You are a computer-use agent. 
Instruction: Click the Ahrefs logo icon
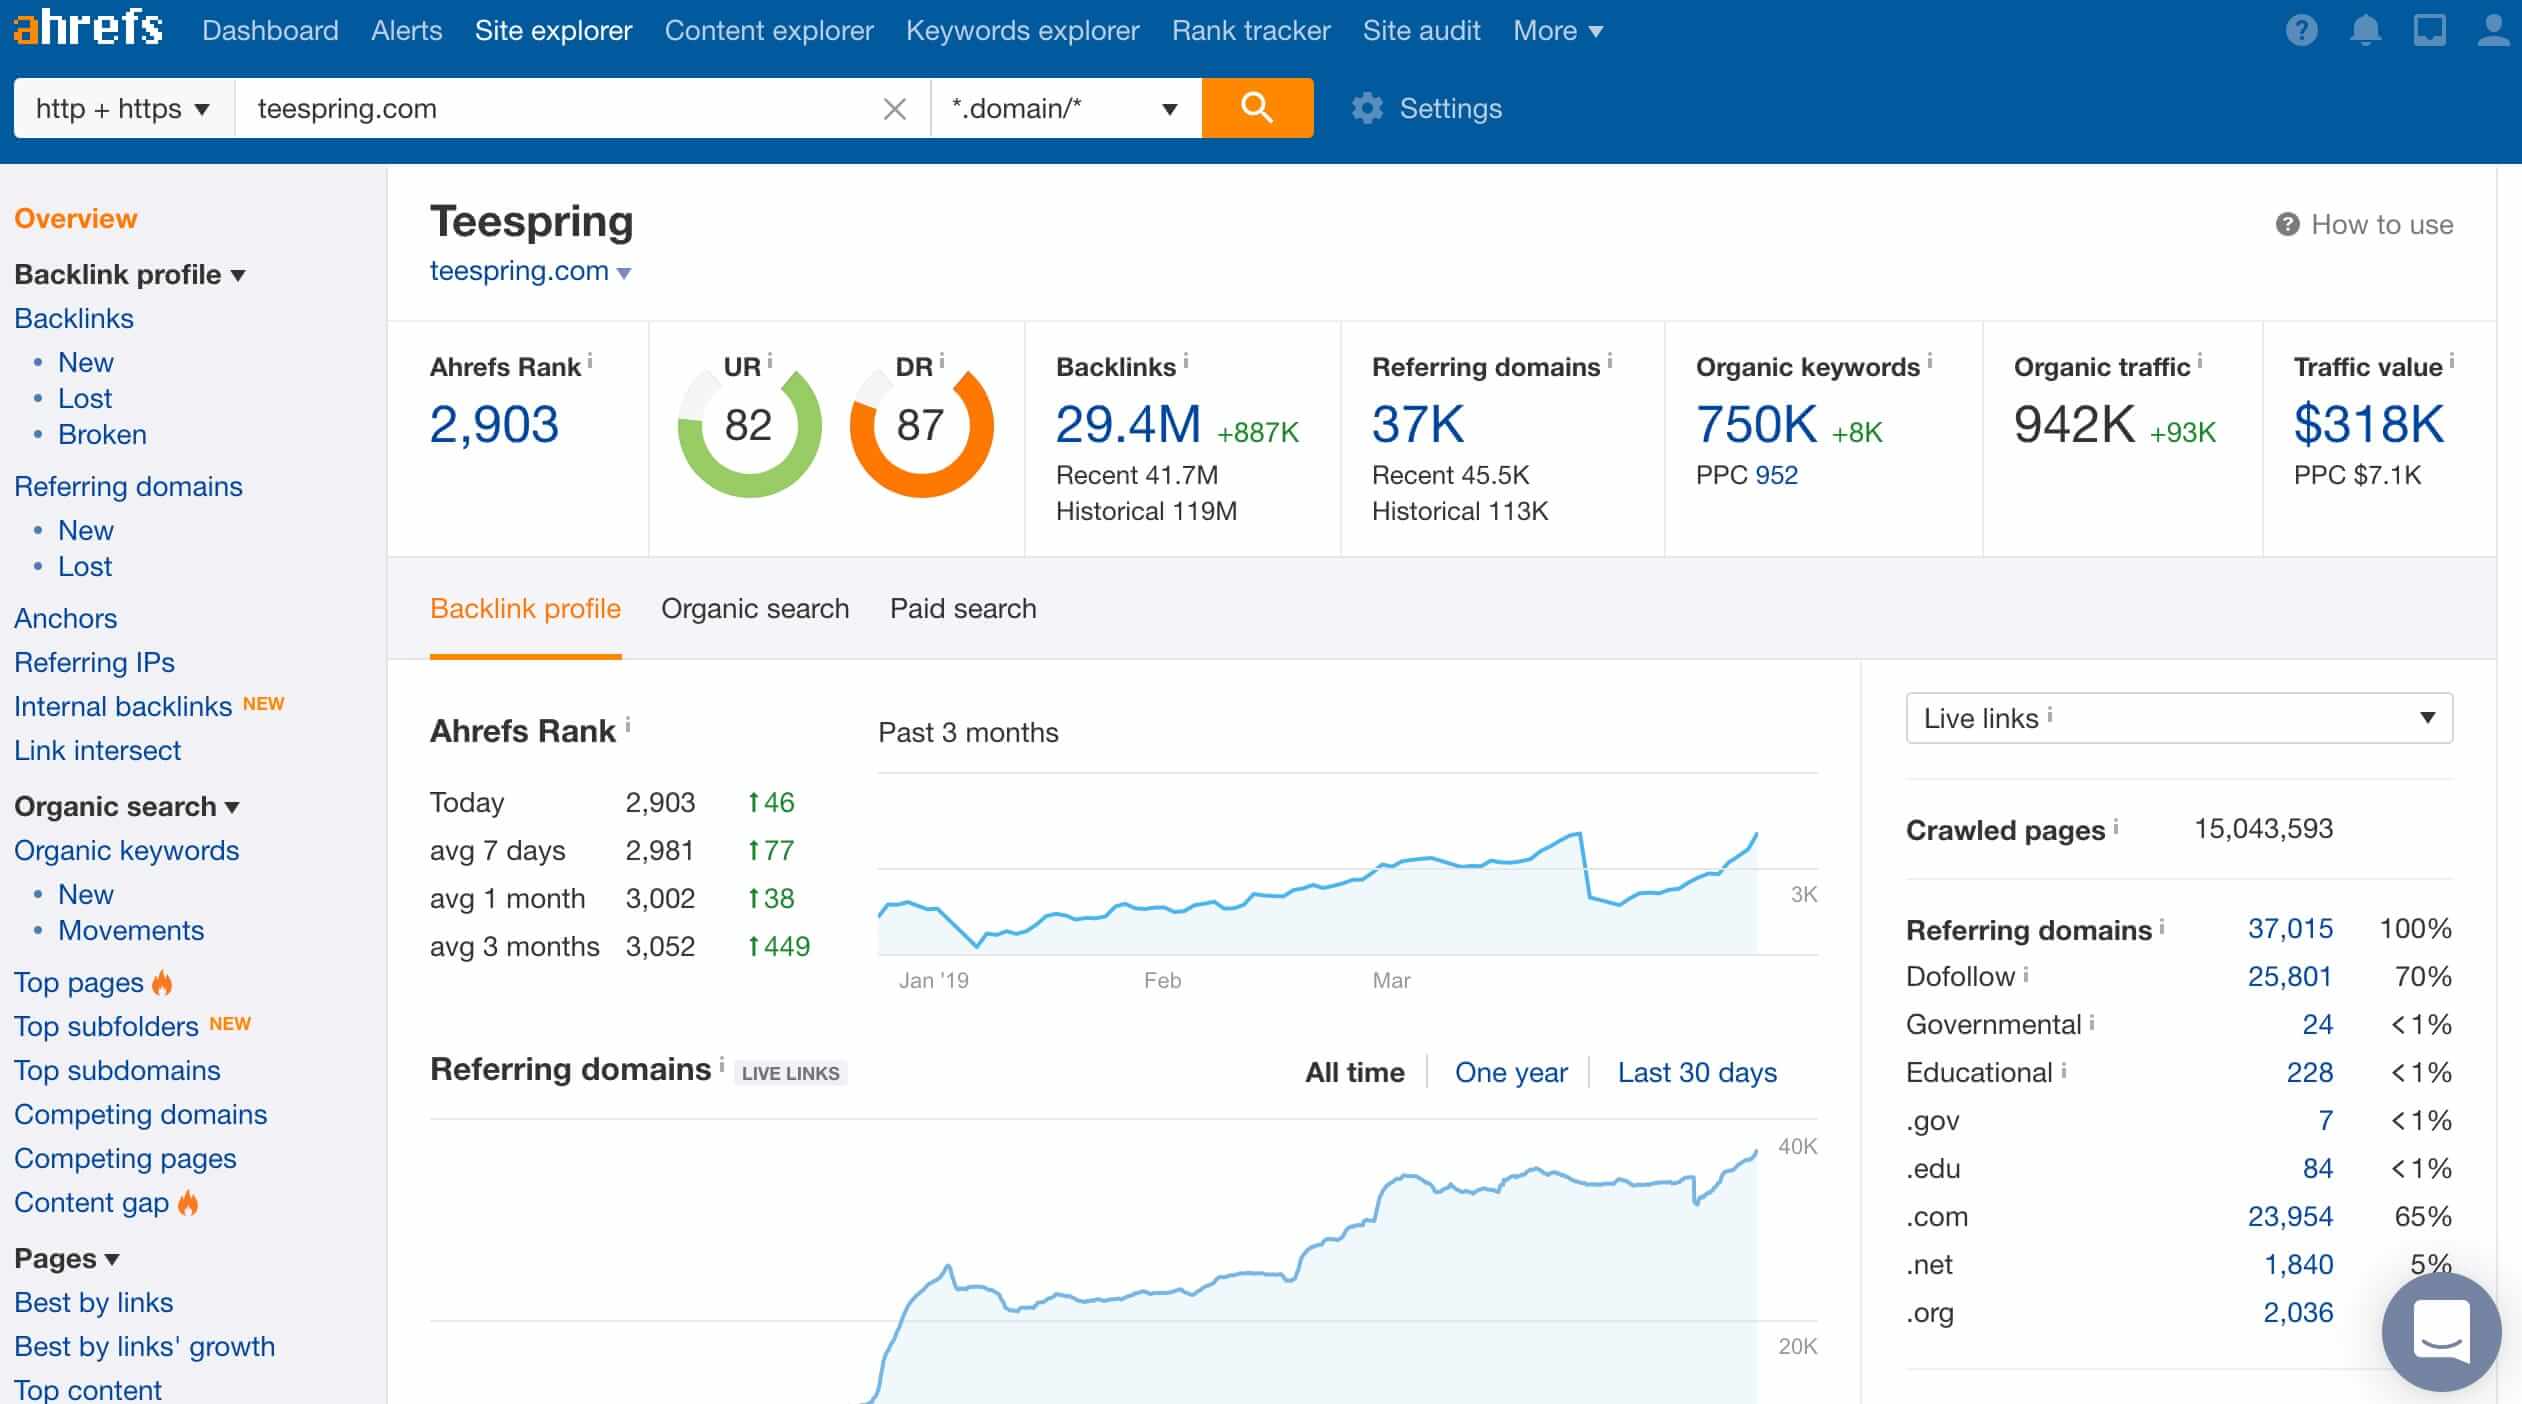tap(86, 29)
